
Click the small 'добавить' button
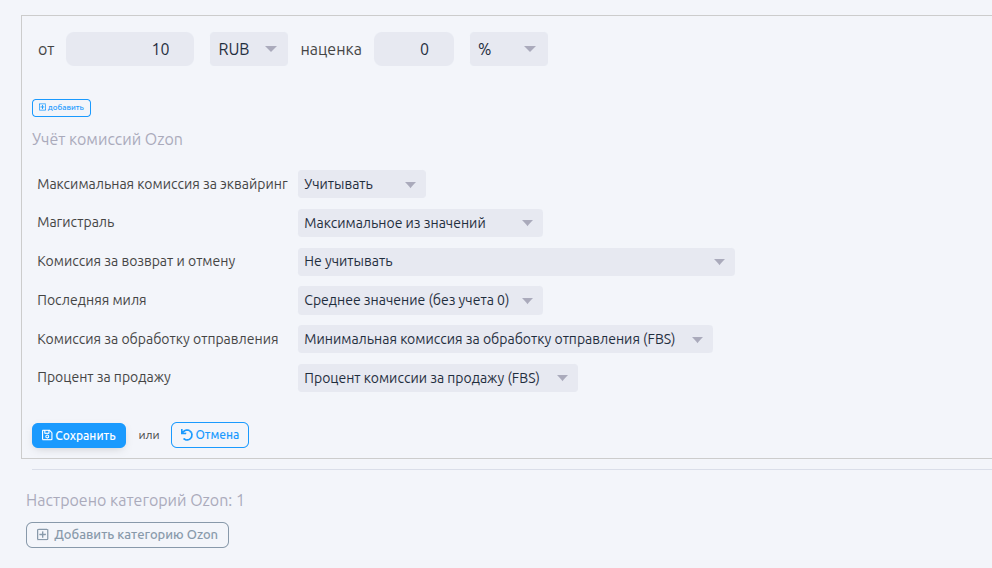point(62,107)
